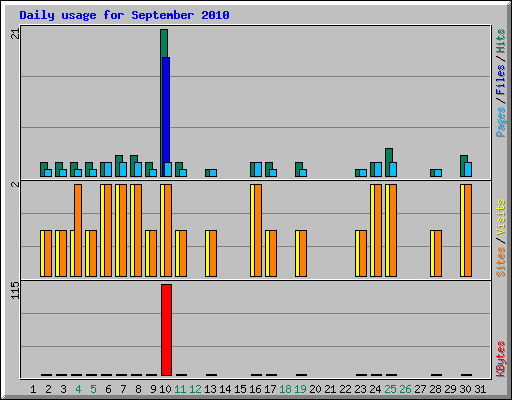This screenshot has height=400, width=512.
Task: Click the "Visits" legend label
Action: pyautogui.click(x=501, y=217)
